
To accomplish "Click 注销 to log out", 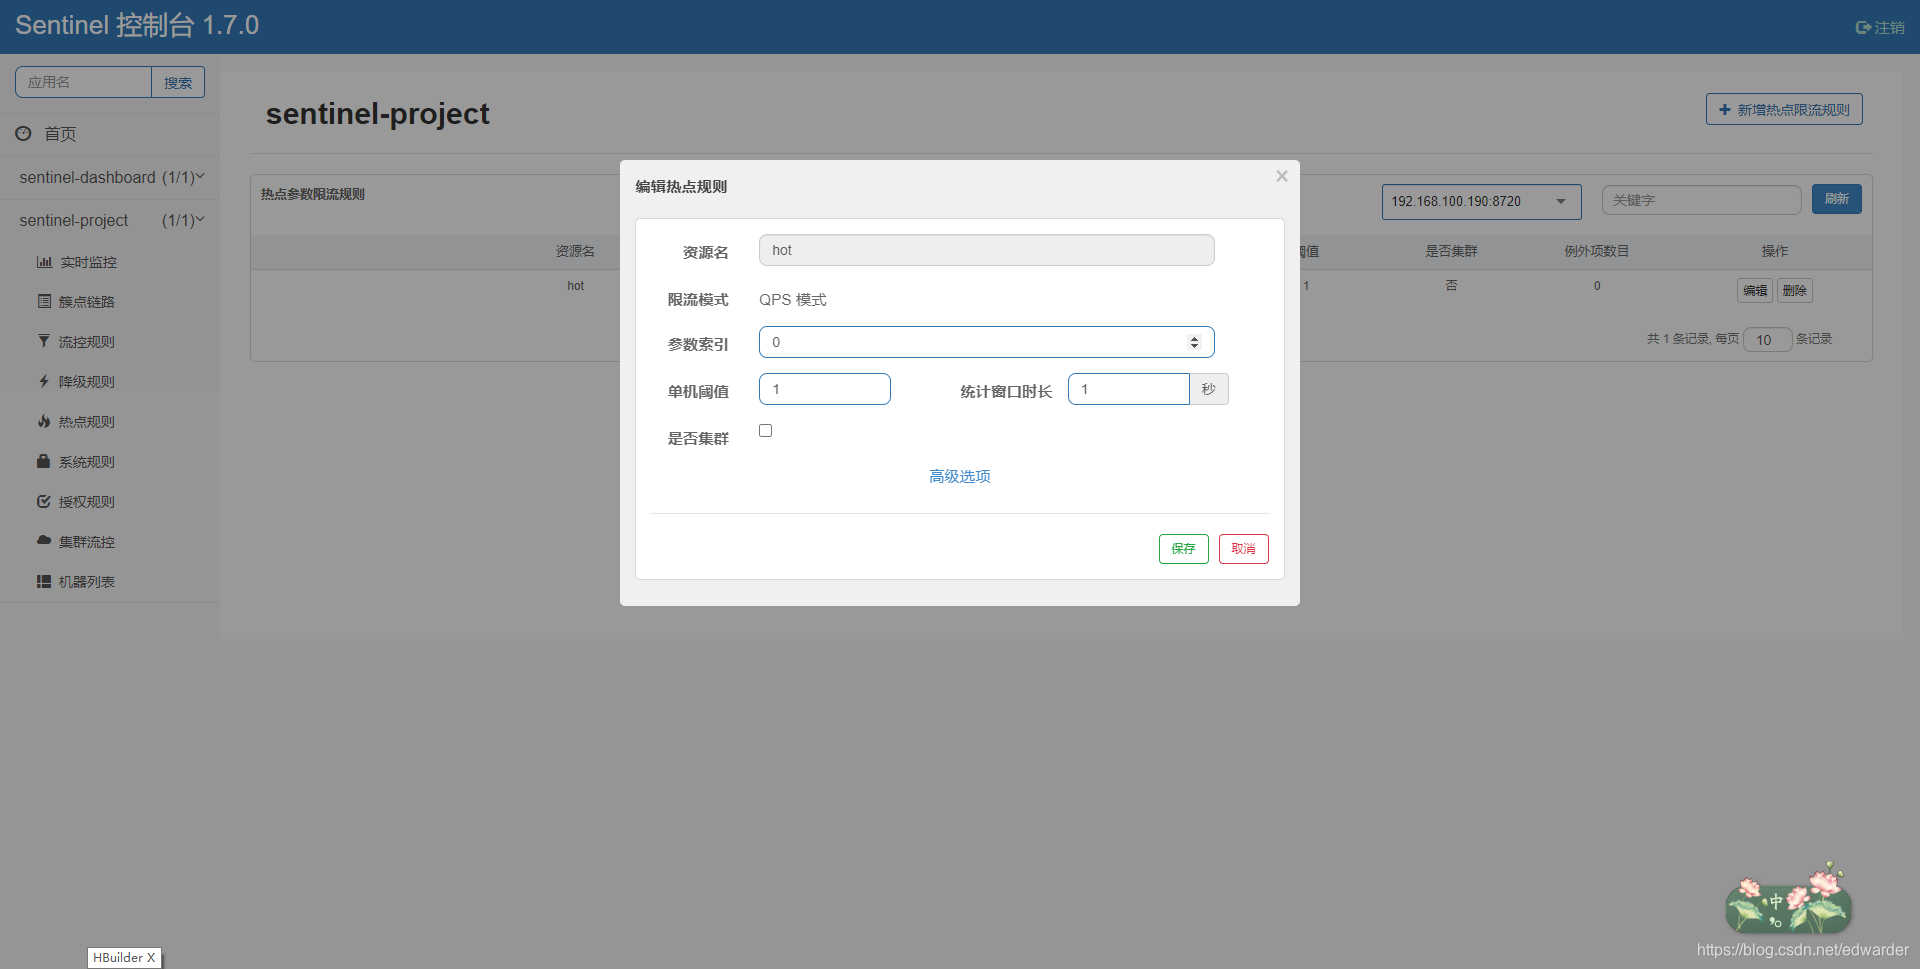I will pyautogui.click(x=1880, y=27).
